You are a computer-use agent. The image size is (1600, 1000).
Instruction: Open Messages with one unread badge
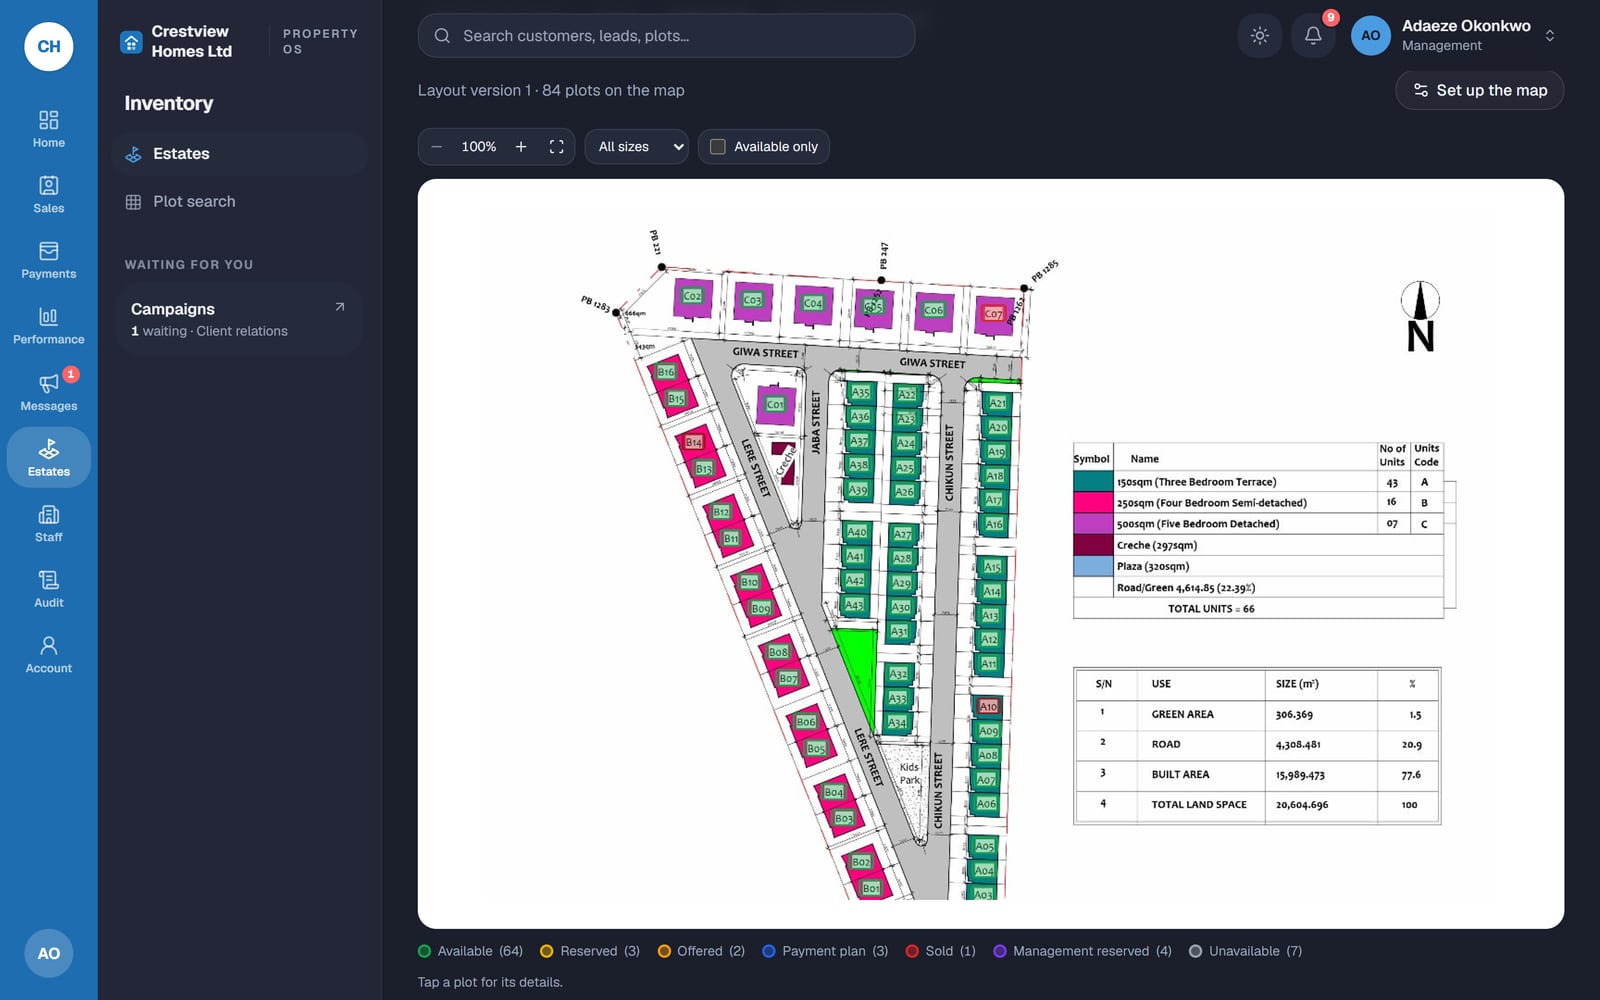tap(48, 392)
